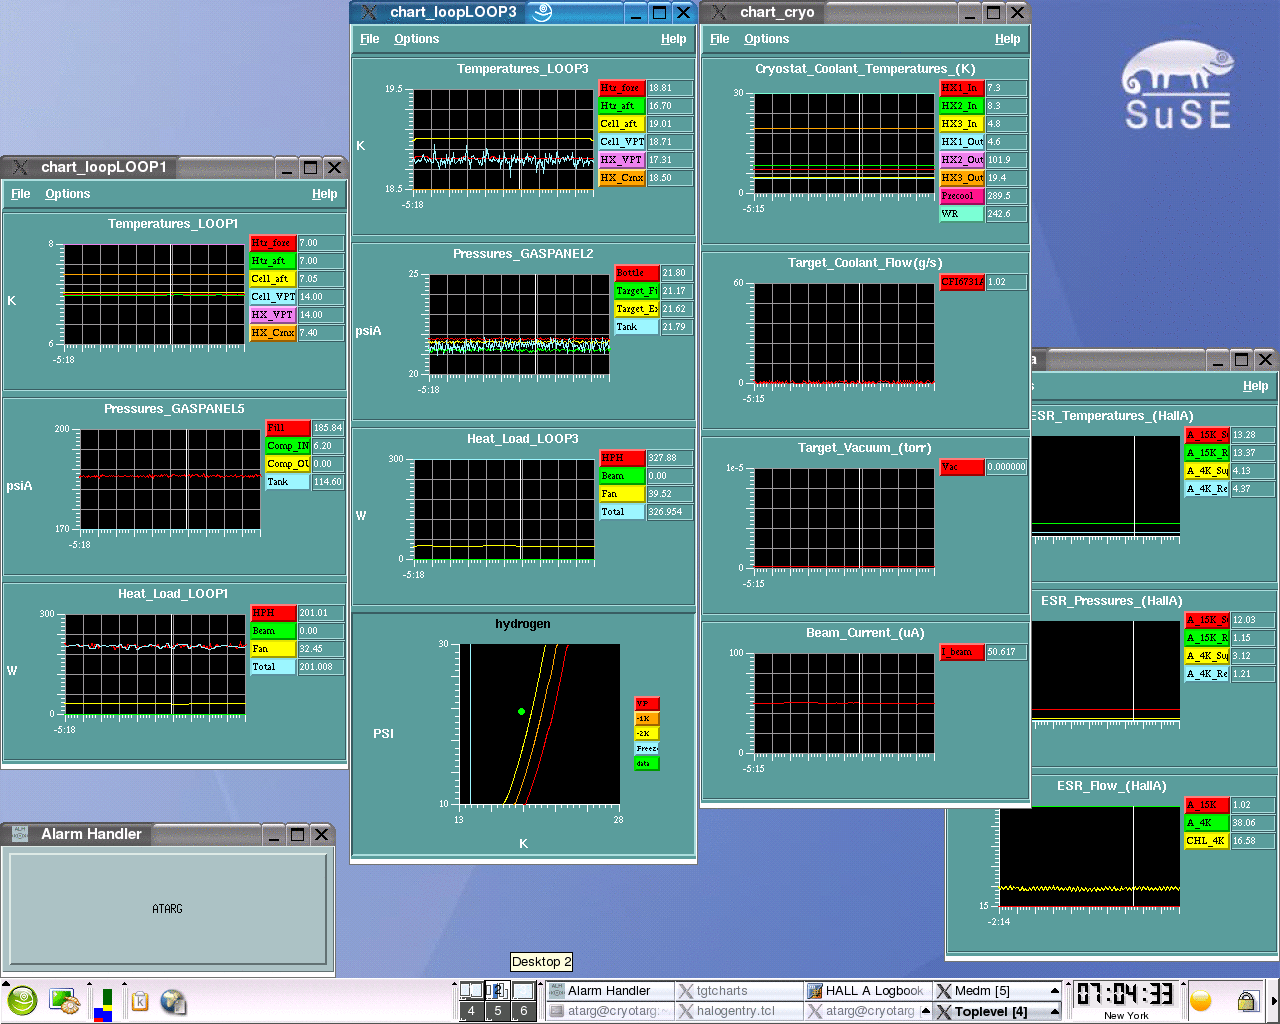Switch to desktop 4 in pager
This screenshot has width=1280, height=1024.
point(471,1011)
